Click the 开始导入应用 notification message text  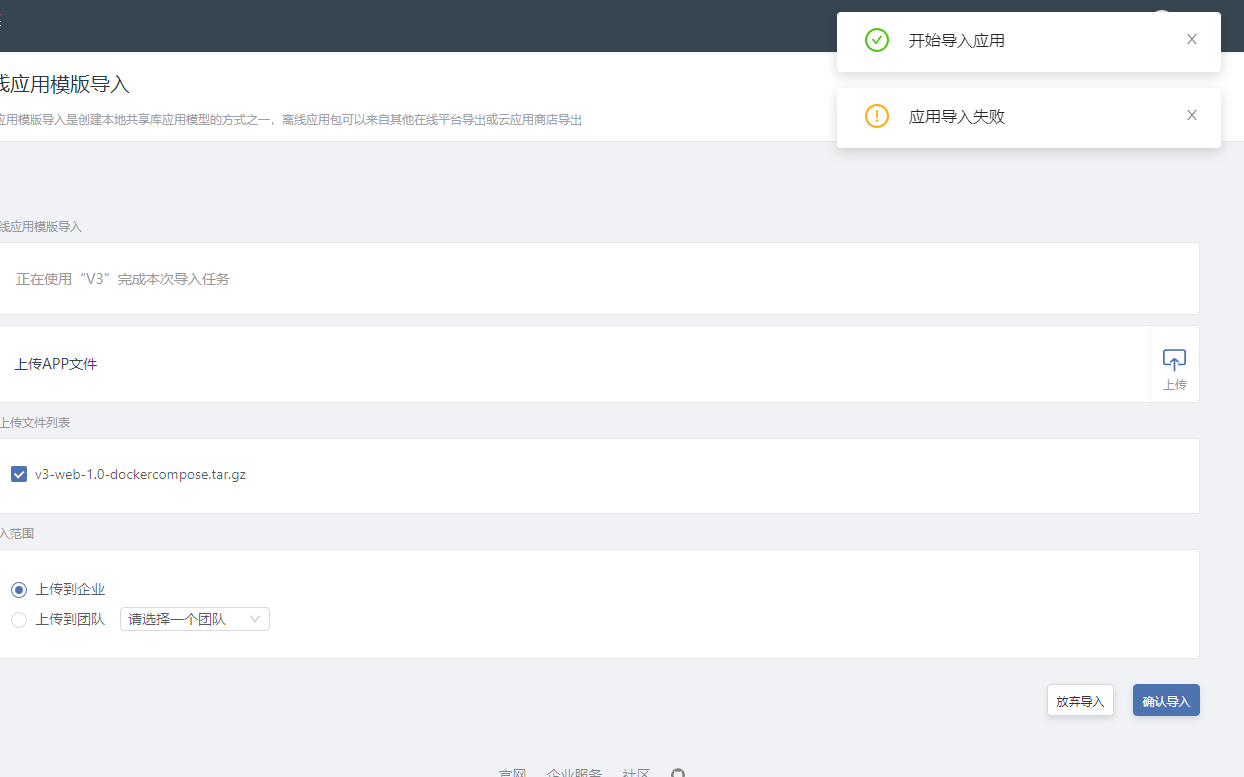(x=956, y=40)
